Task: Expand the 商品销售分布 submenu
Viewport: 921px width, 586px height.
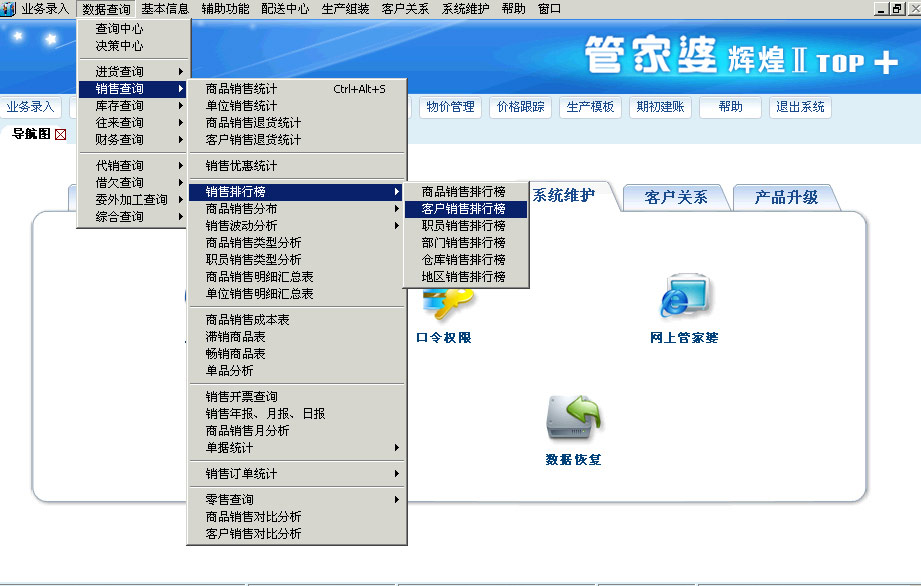Action: [x=297, y=208]
